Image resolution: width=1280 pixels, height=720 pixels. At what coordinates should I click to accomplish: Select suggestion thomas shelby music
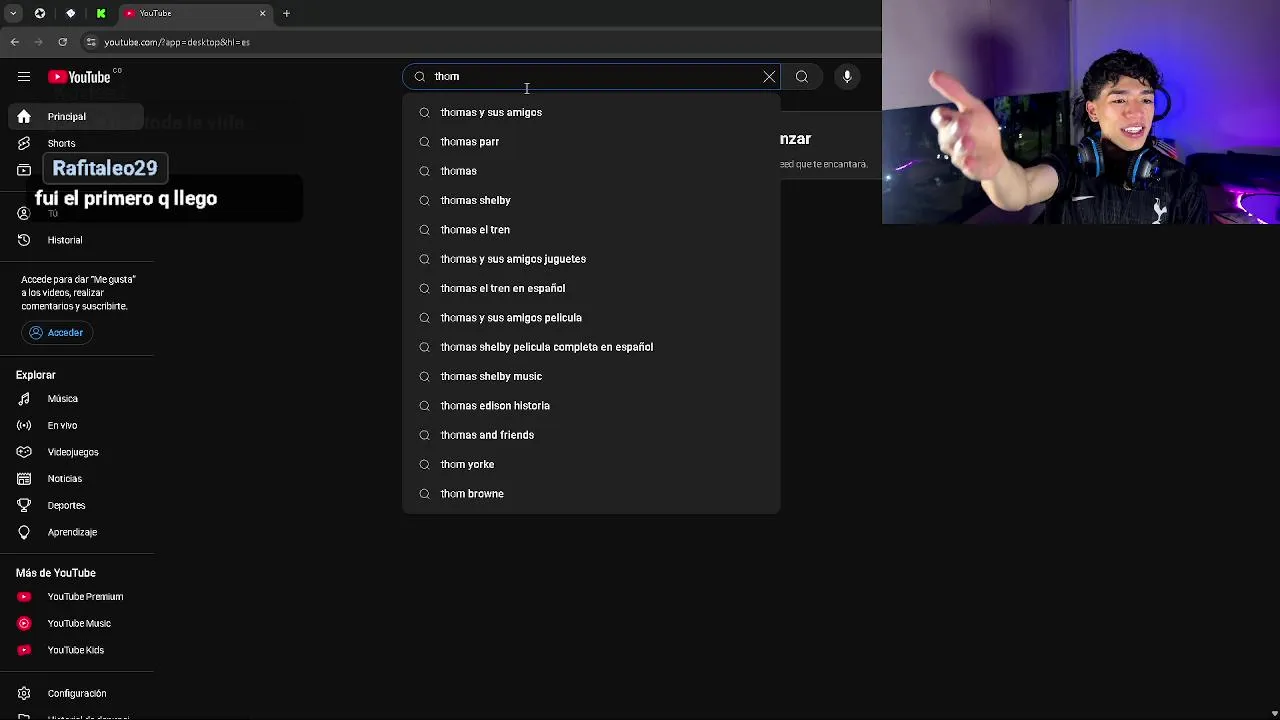[591, 376]
